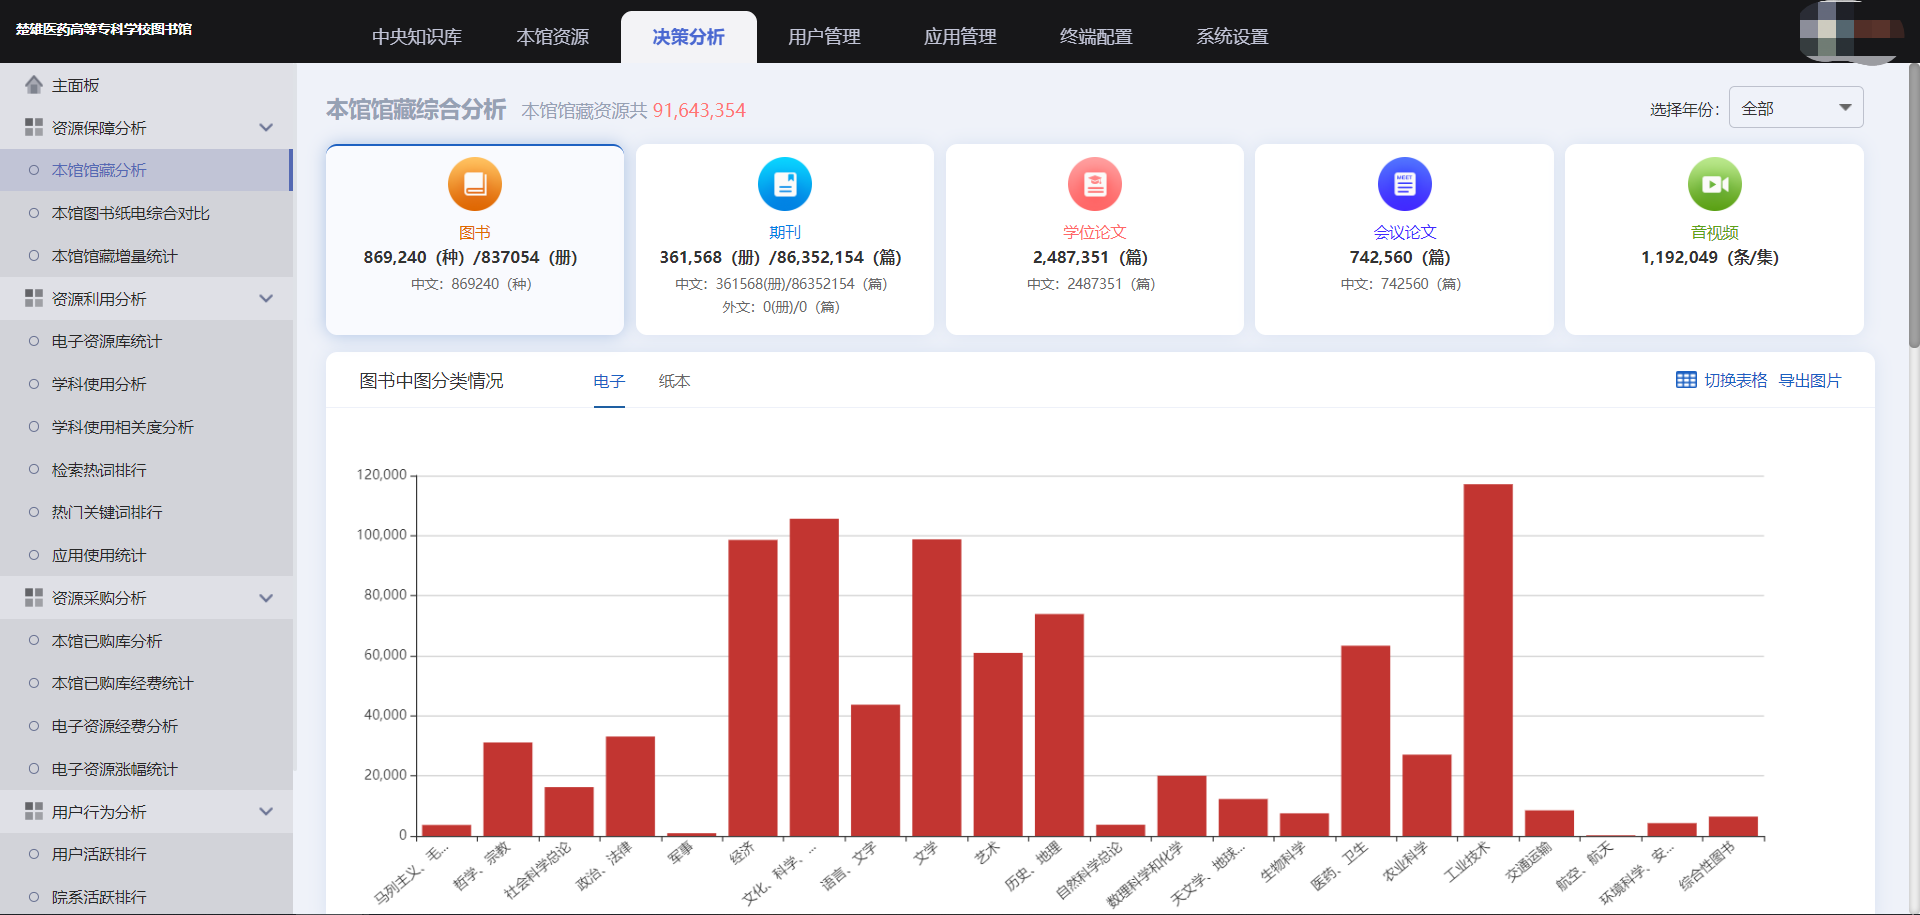Click the table grid icon next to 切换表格

point(1686,380)
